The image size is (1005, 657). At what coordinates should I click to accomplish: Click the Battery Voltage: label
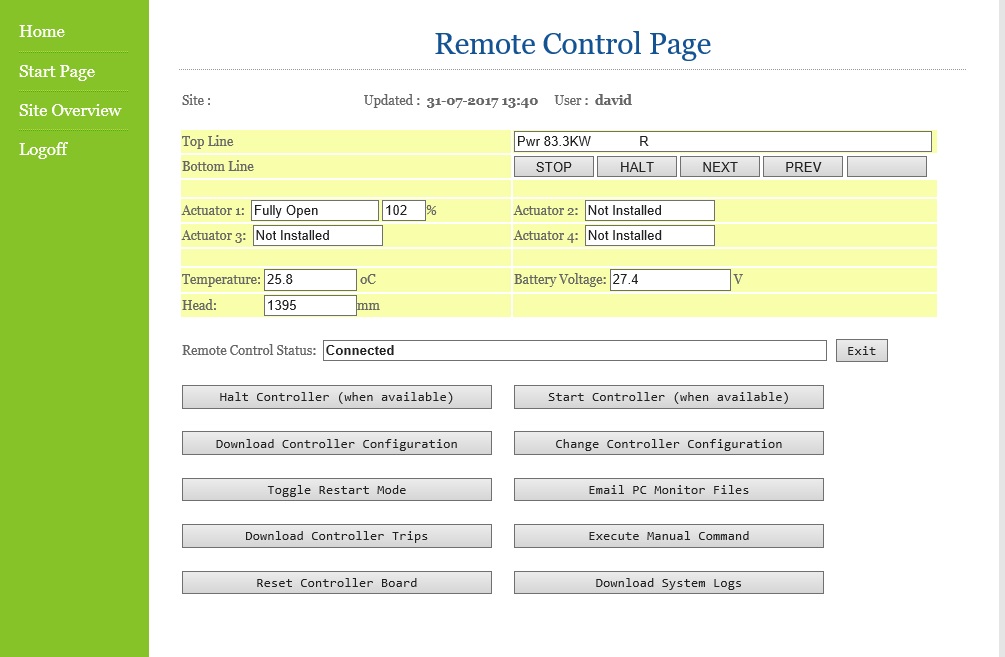click(560, 279)
